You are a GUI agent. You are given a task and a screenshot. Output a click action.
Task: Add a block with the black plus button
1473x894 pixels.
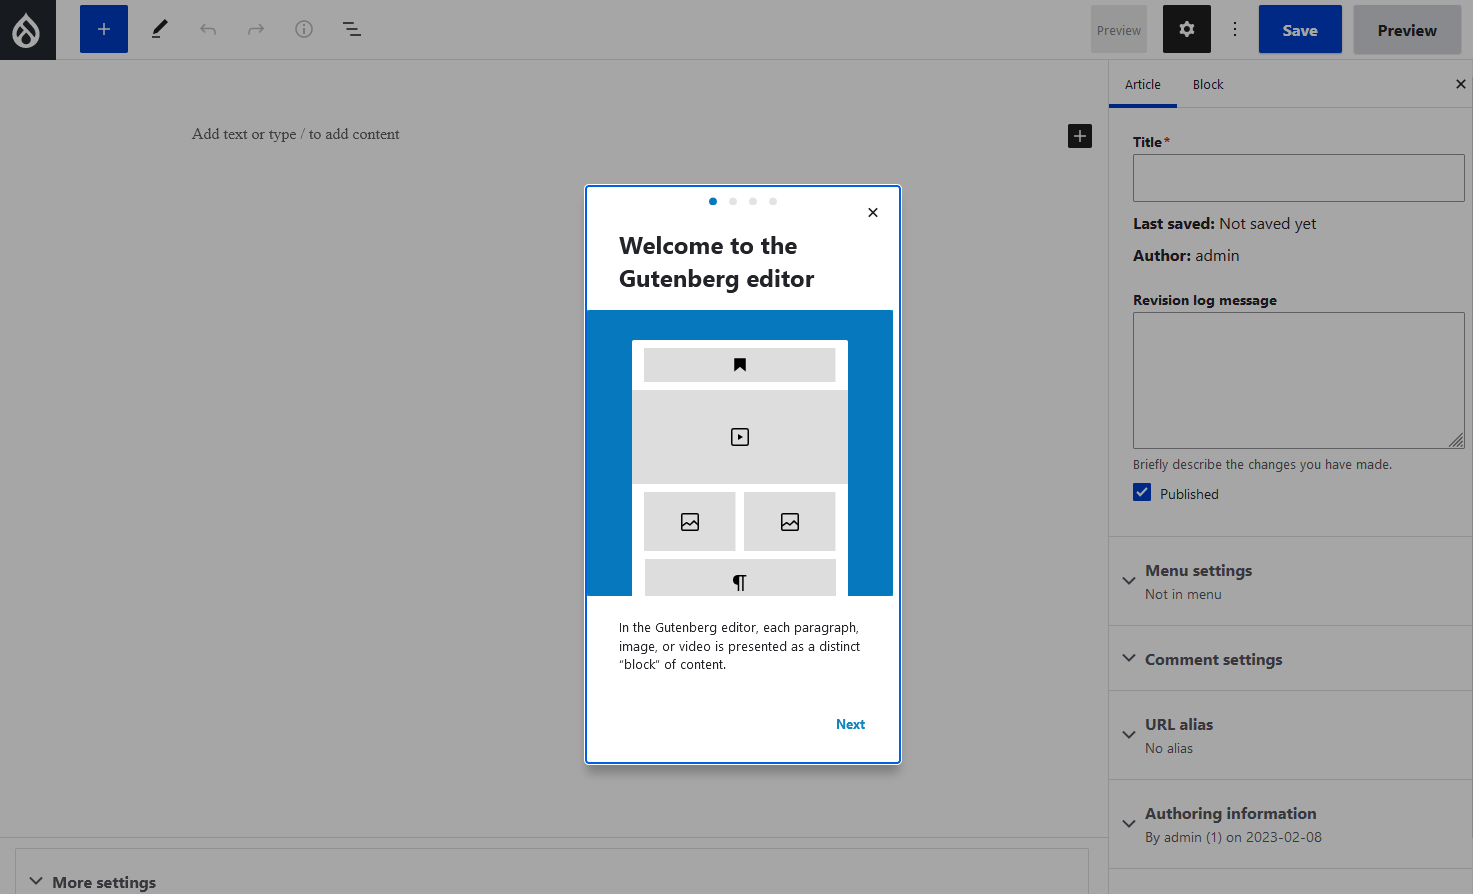pyautogui.click(x=1080, y=136)
